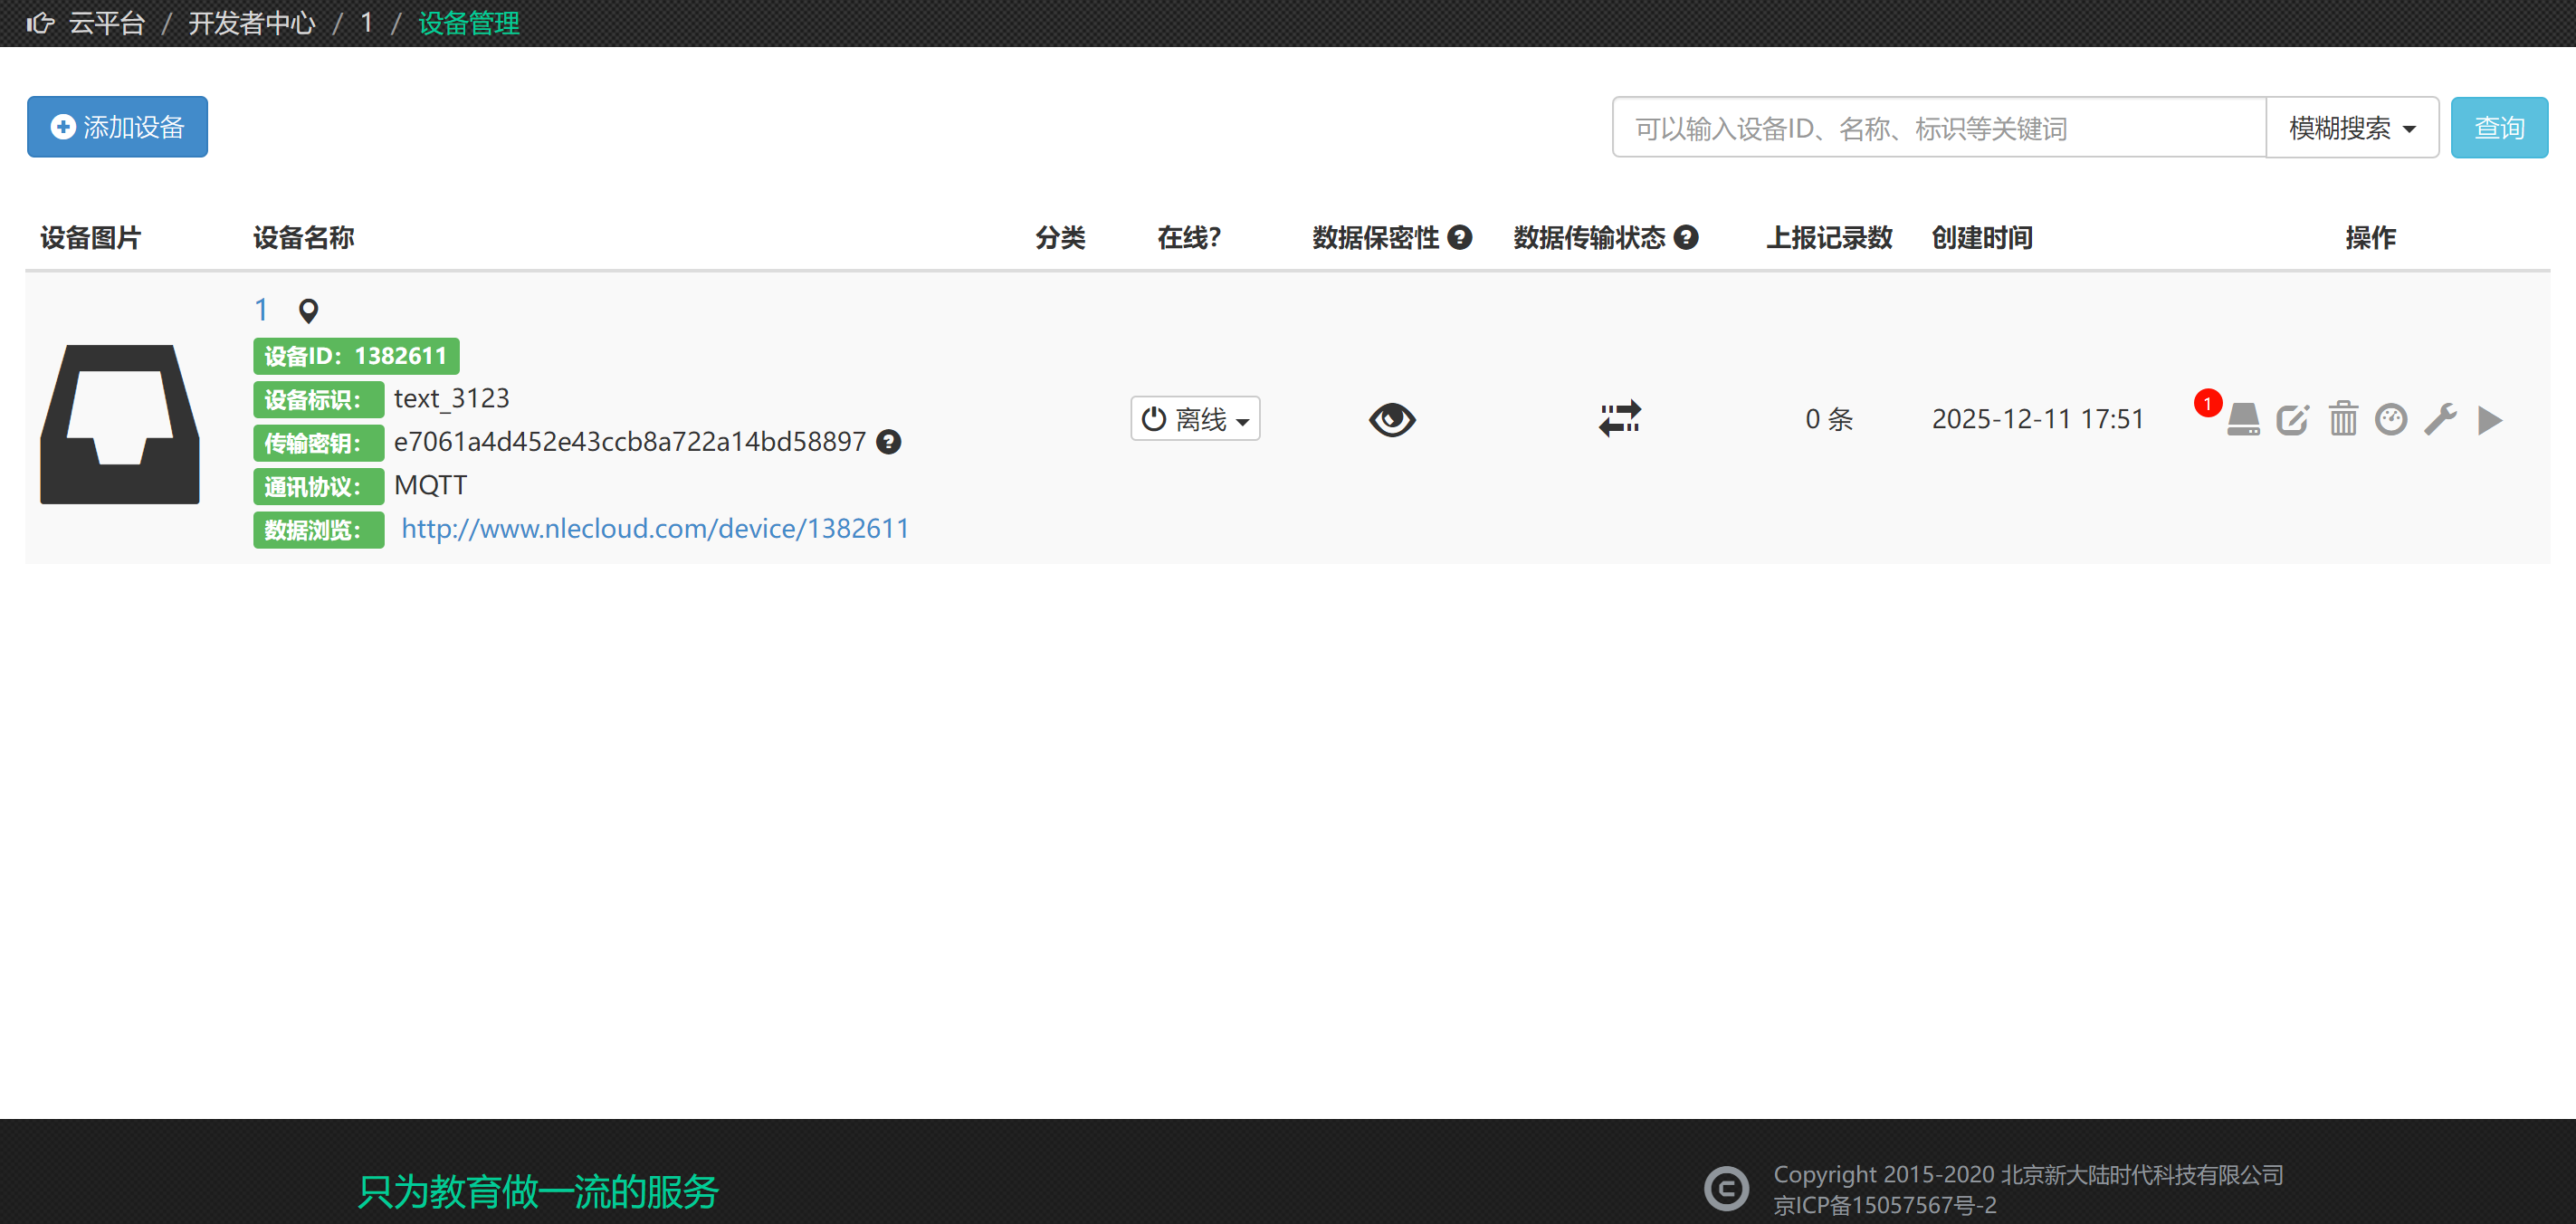Click the wrench settings icon
The height and width of the screenshot is (1224, 2576).
coord(2440,419)
